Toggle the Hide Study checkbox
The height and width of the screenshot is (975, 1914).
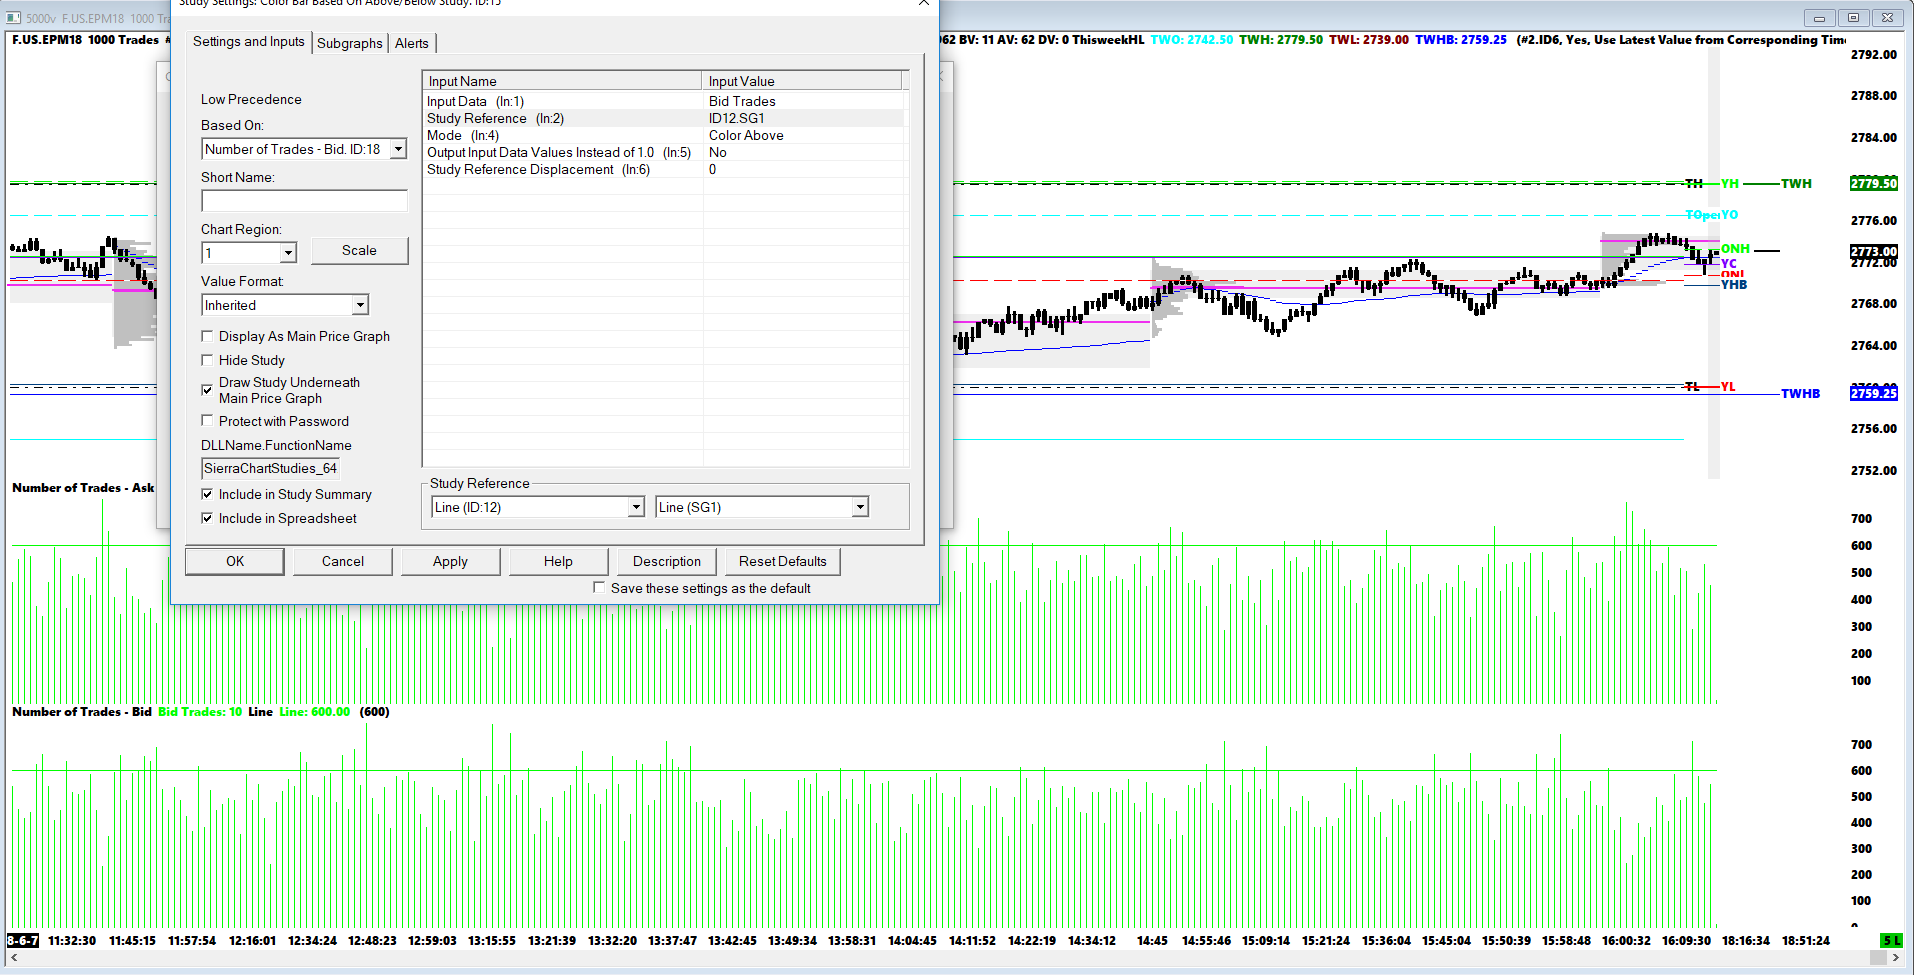207,360
